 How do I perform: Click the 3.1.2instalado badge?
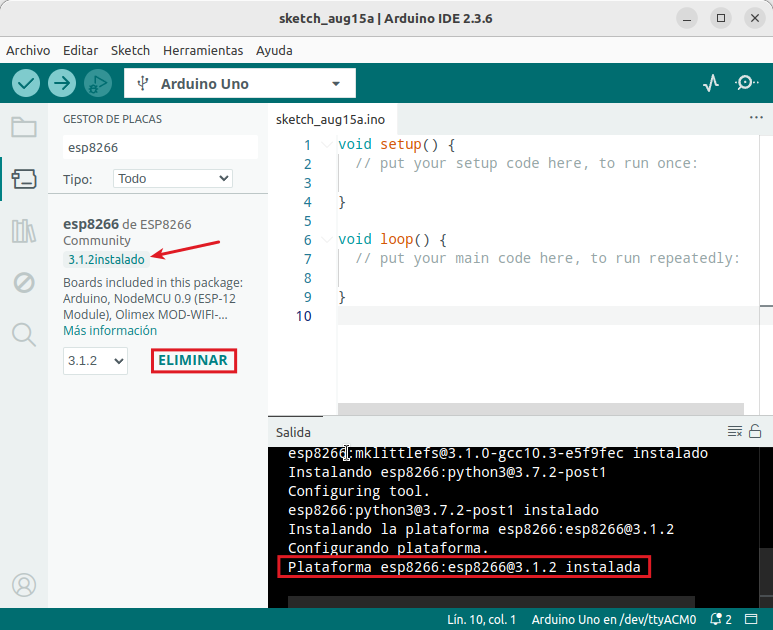point(106,259)
